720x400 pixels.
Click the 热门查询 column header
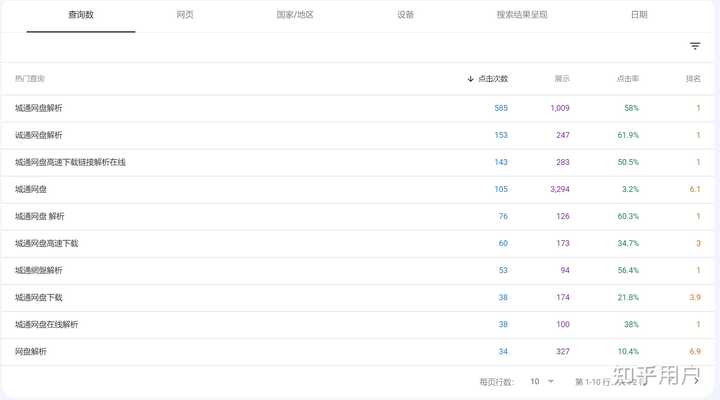coord(30,79)
